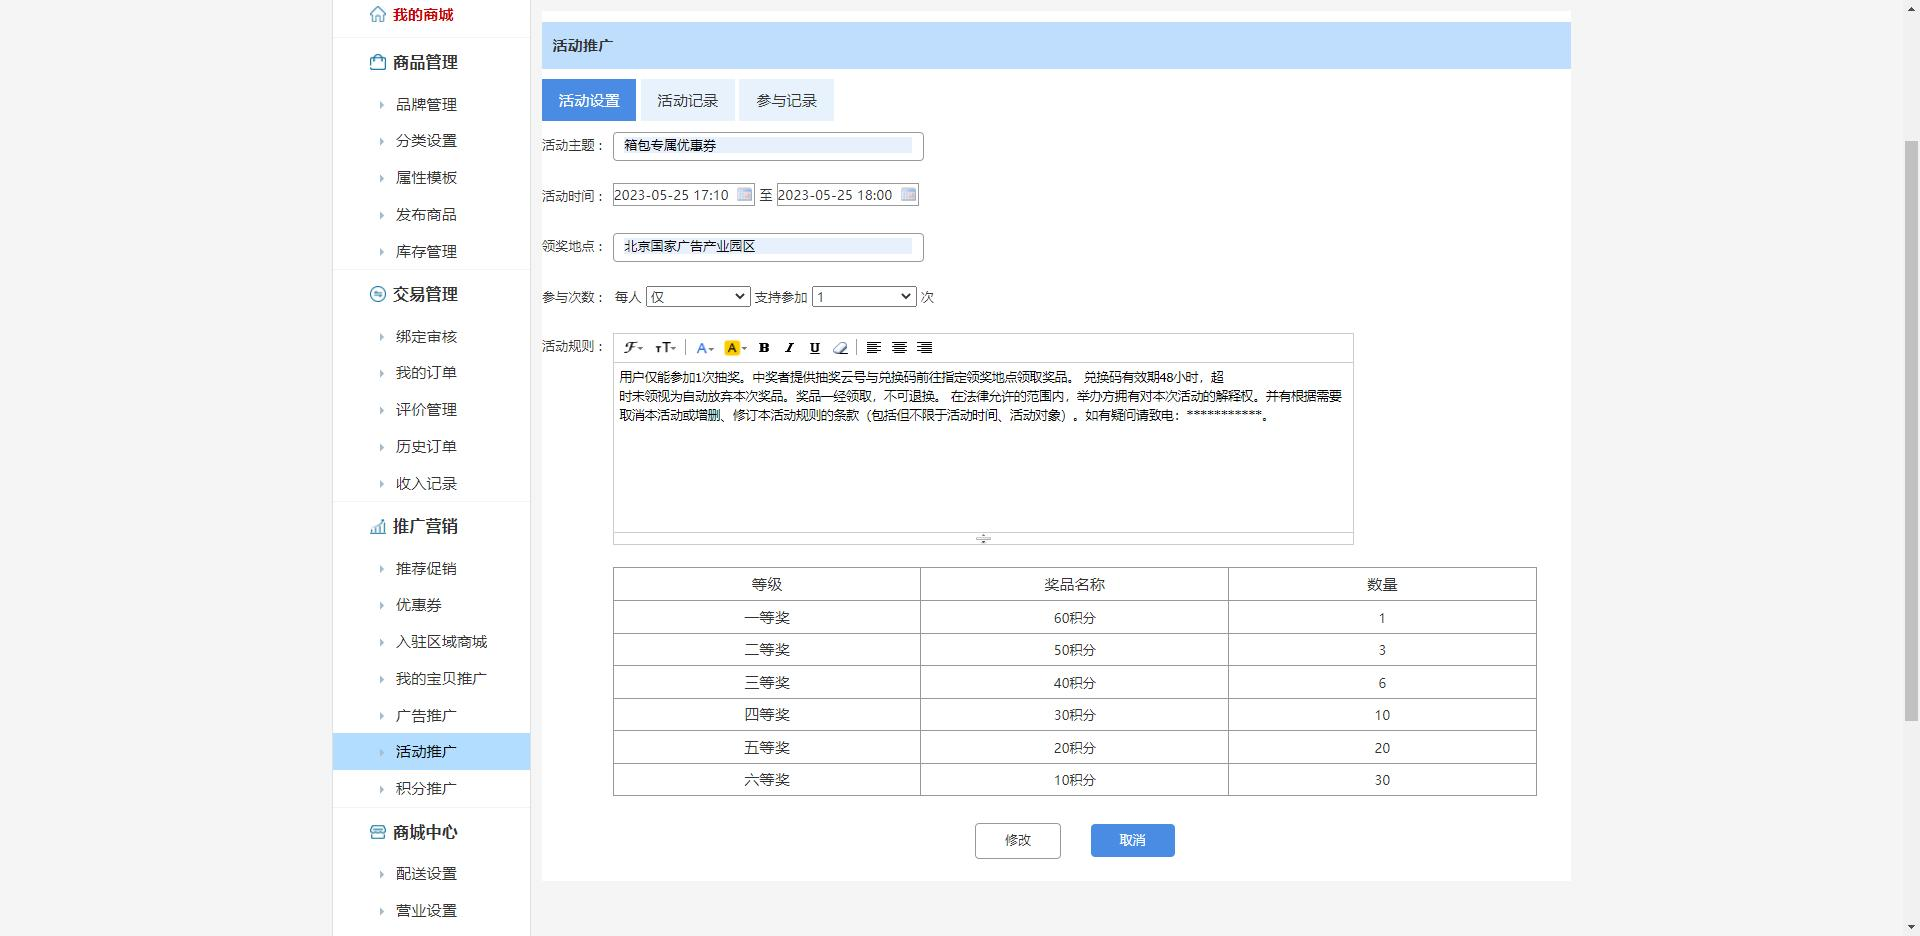This screenshot has width=1920, height=936.
Task: Click the 奖品名称 column header
Action: [1074, 585]
